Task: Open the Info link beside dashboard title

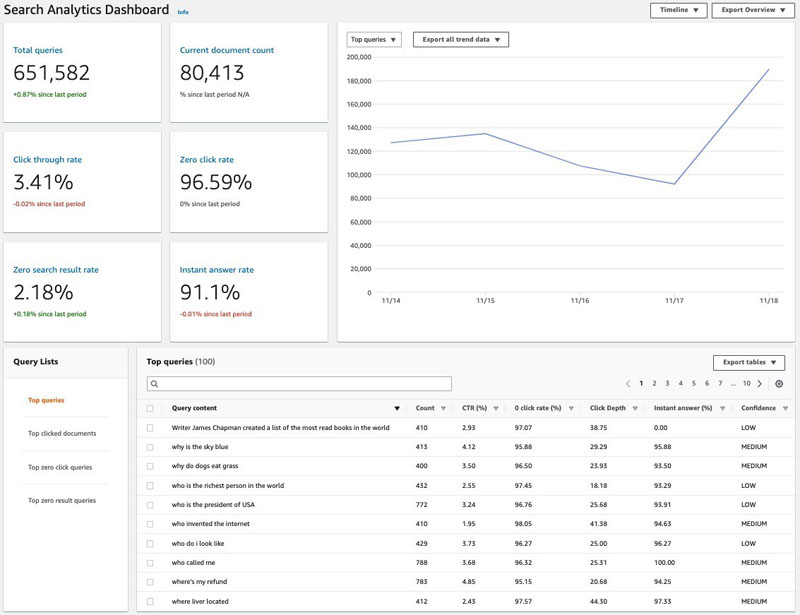Action: 182,12
